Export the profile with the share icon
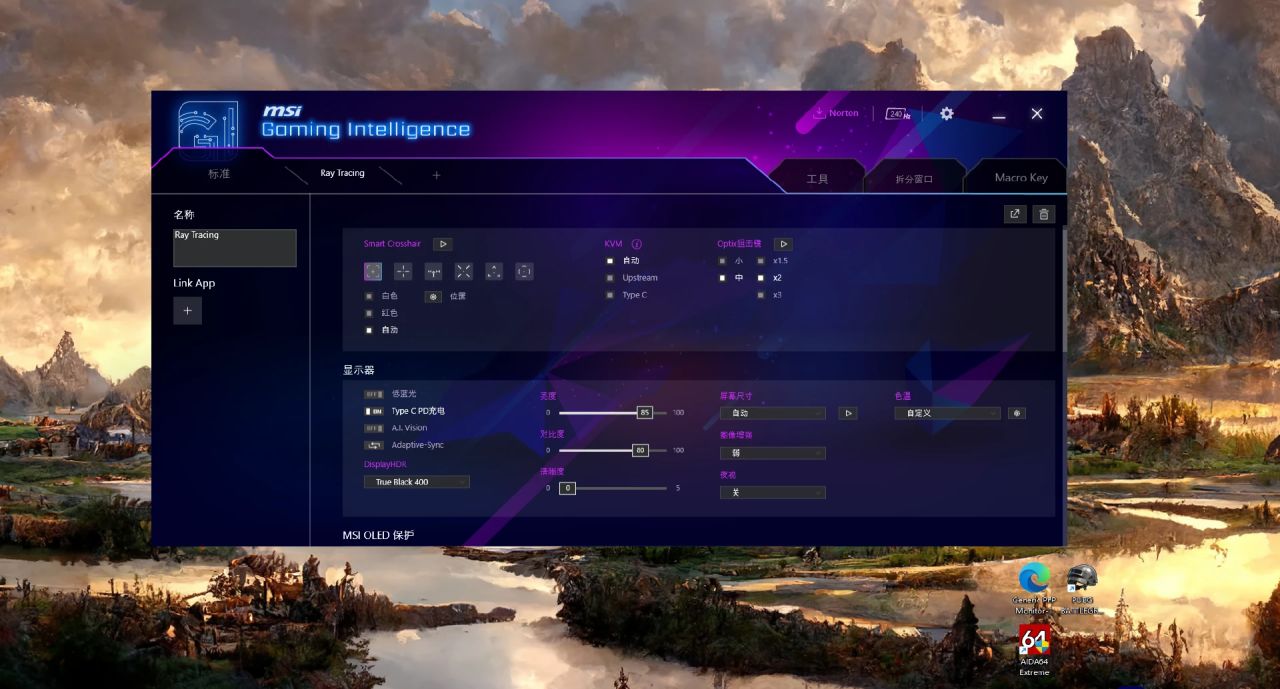Image resolution: width=1280 pixels, height=689 pixels. [1015, 214]
